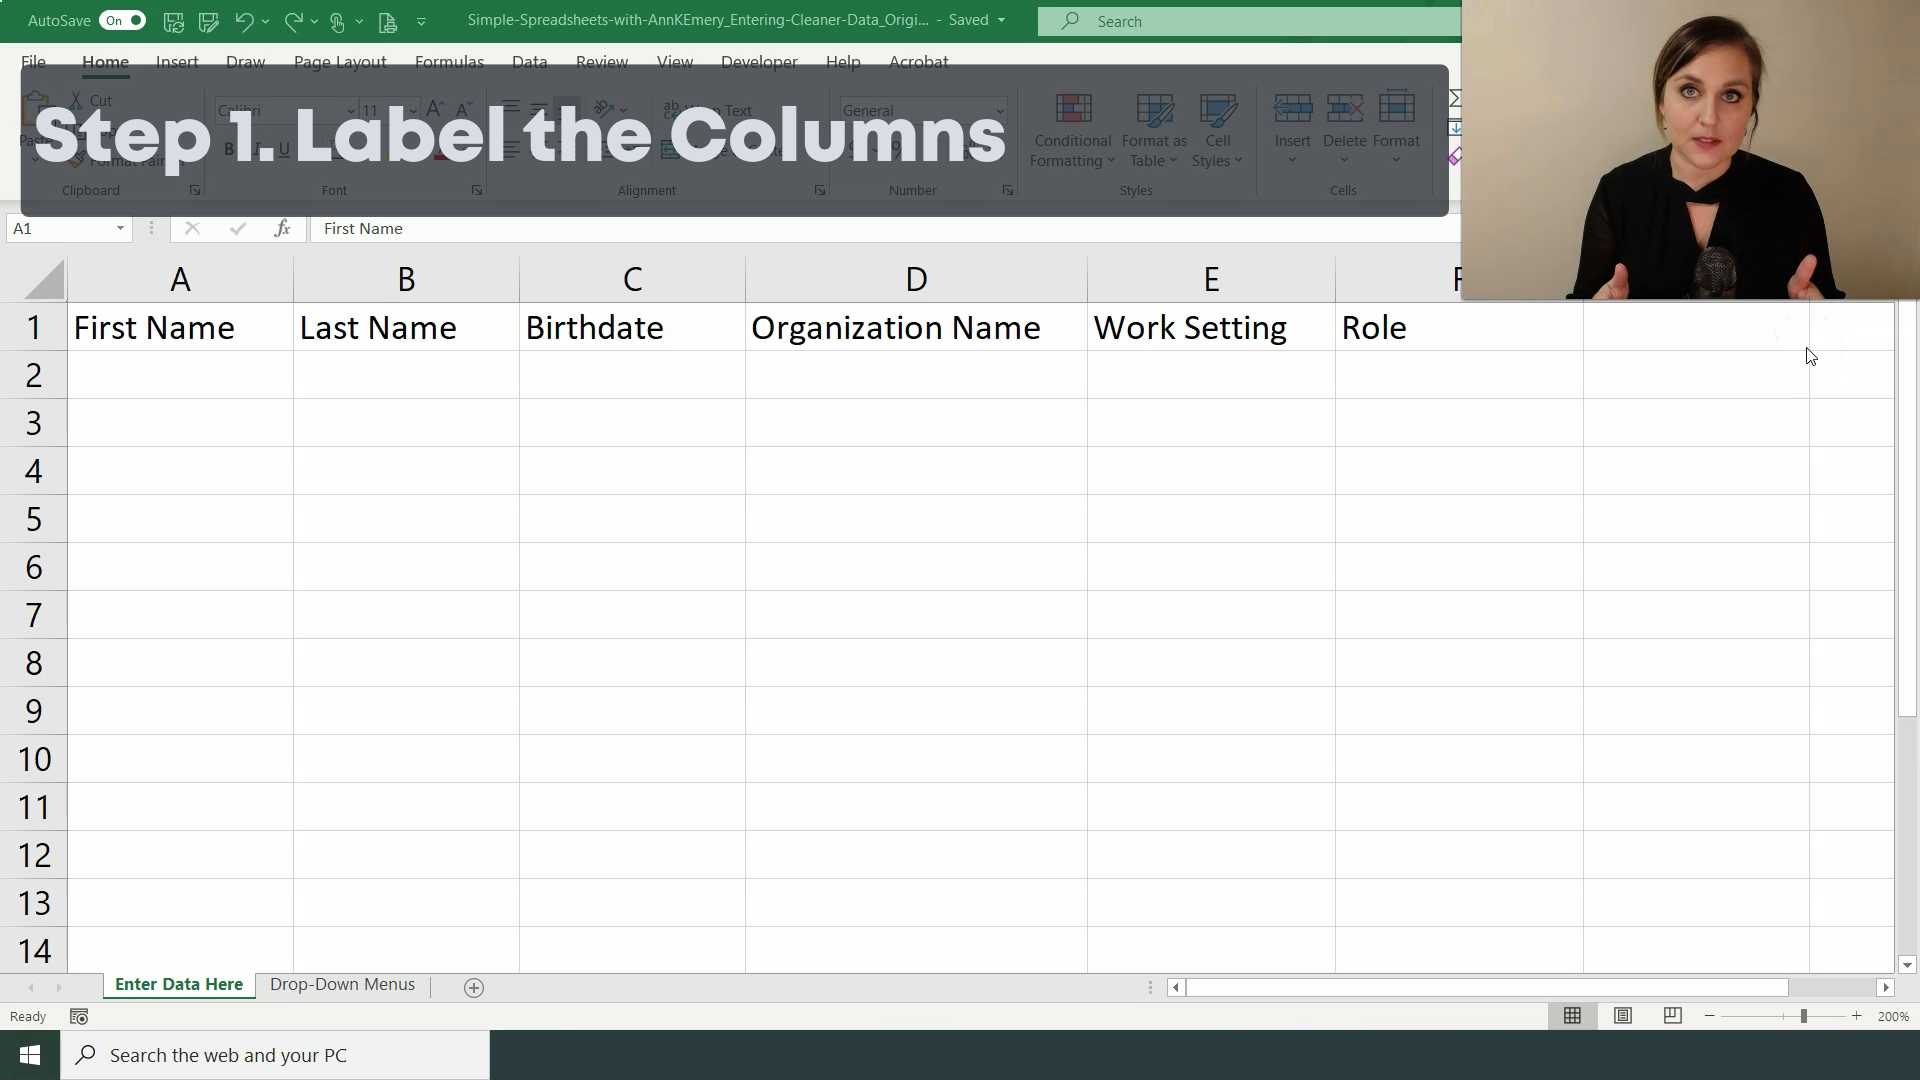Check the formula bar checkmark
1920x1080 pixels.
tap(237, 228)
